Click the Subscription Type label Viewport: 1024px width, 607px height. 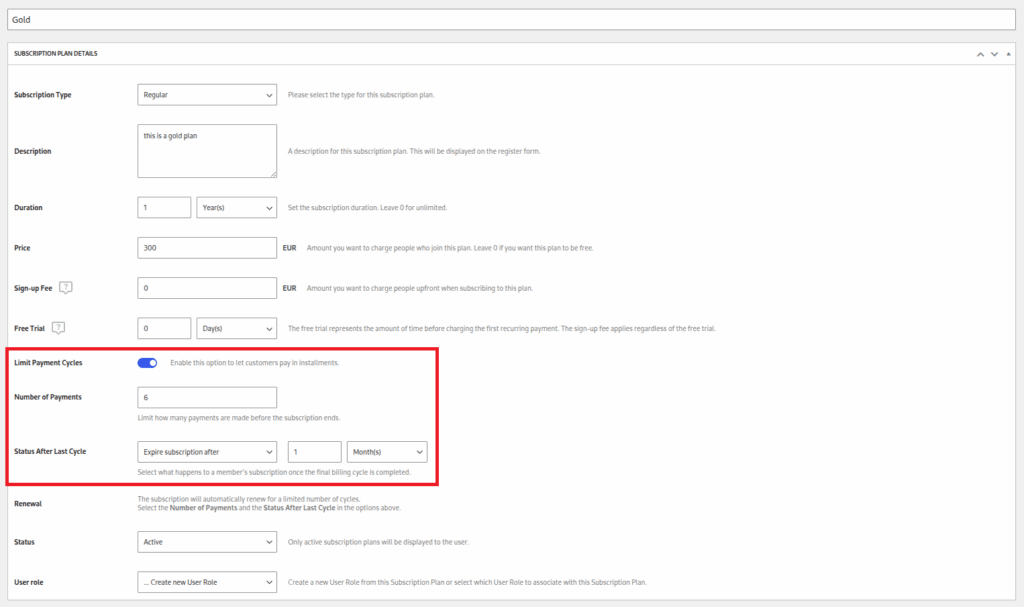42,95
